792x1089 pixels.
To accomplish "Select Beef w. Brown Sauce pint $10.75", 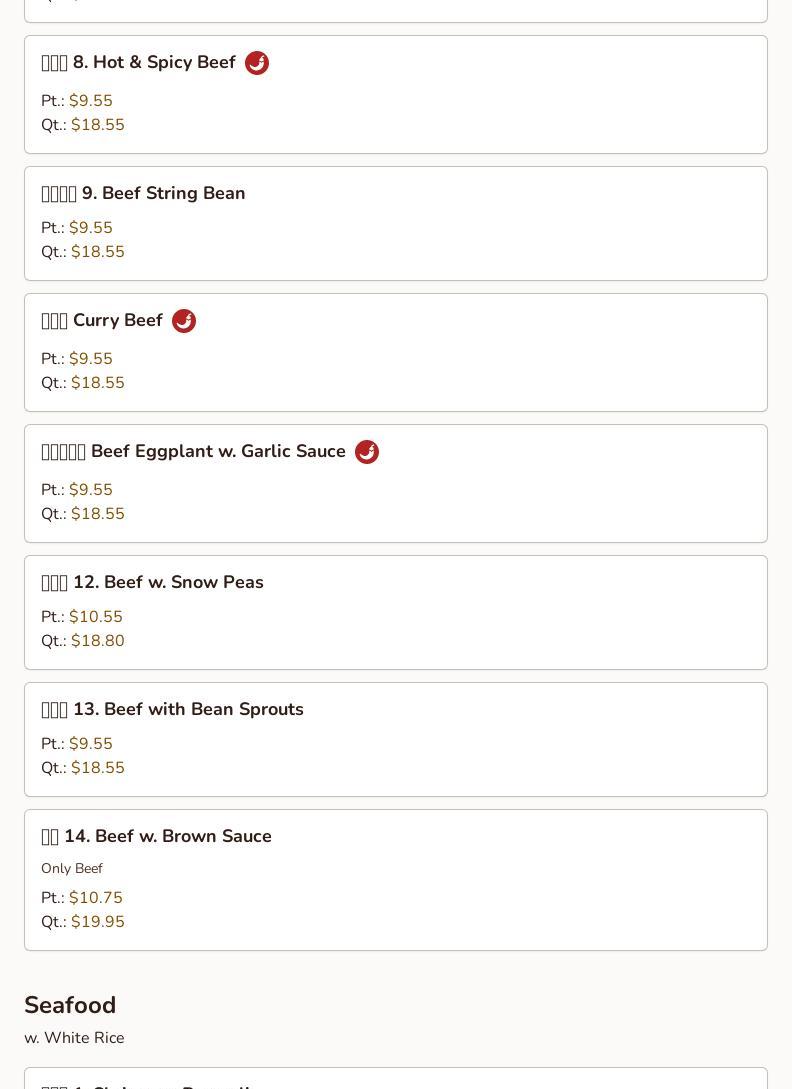I will click(x=96, y=897).
